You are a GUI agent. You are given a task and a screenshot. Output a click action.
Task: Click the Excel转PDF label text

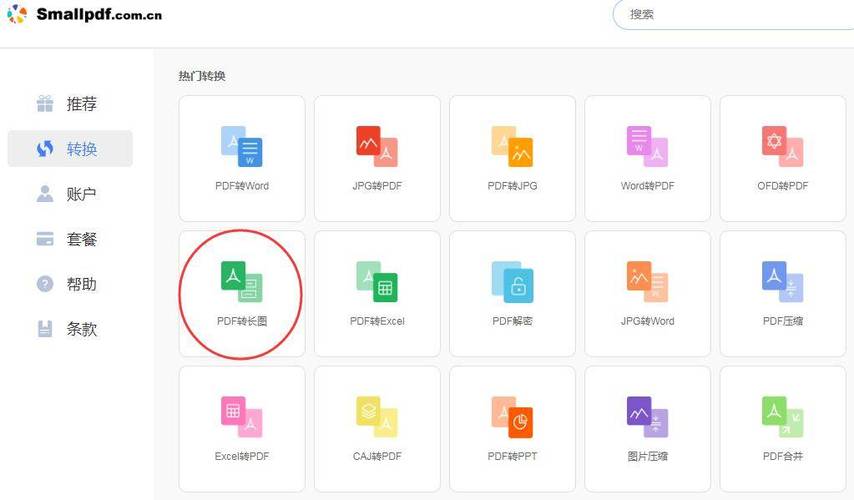click(242, 456)
